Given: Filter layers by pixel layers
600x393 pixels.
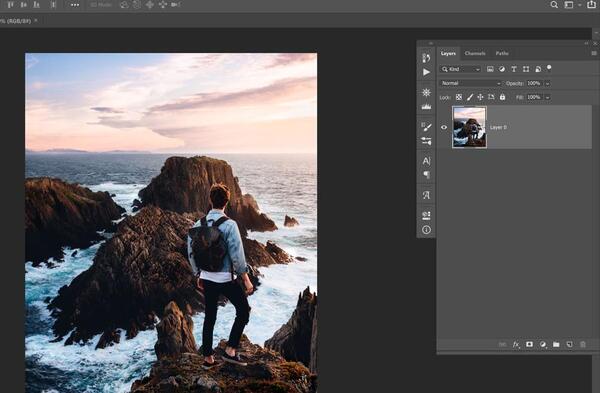Looking at the screenshot, I should point(490,69).
